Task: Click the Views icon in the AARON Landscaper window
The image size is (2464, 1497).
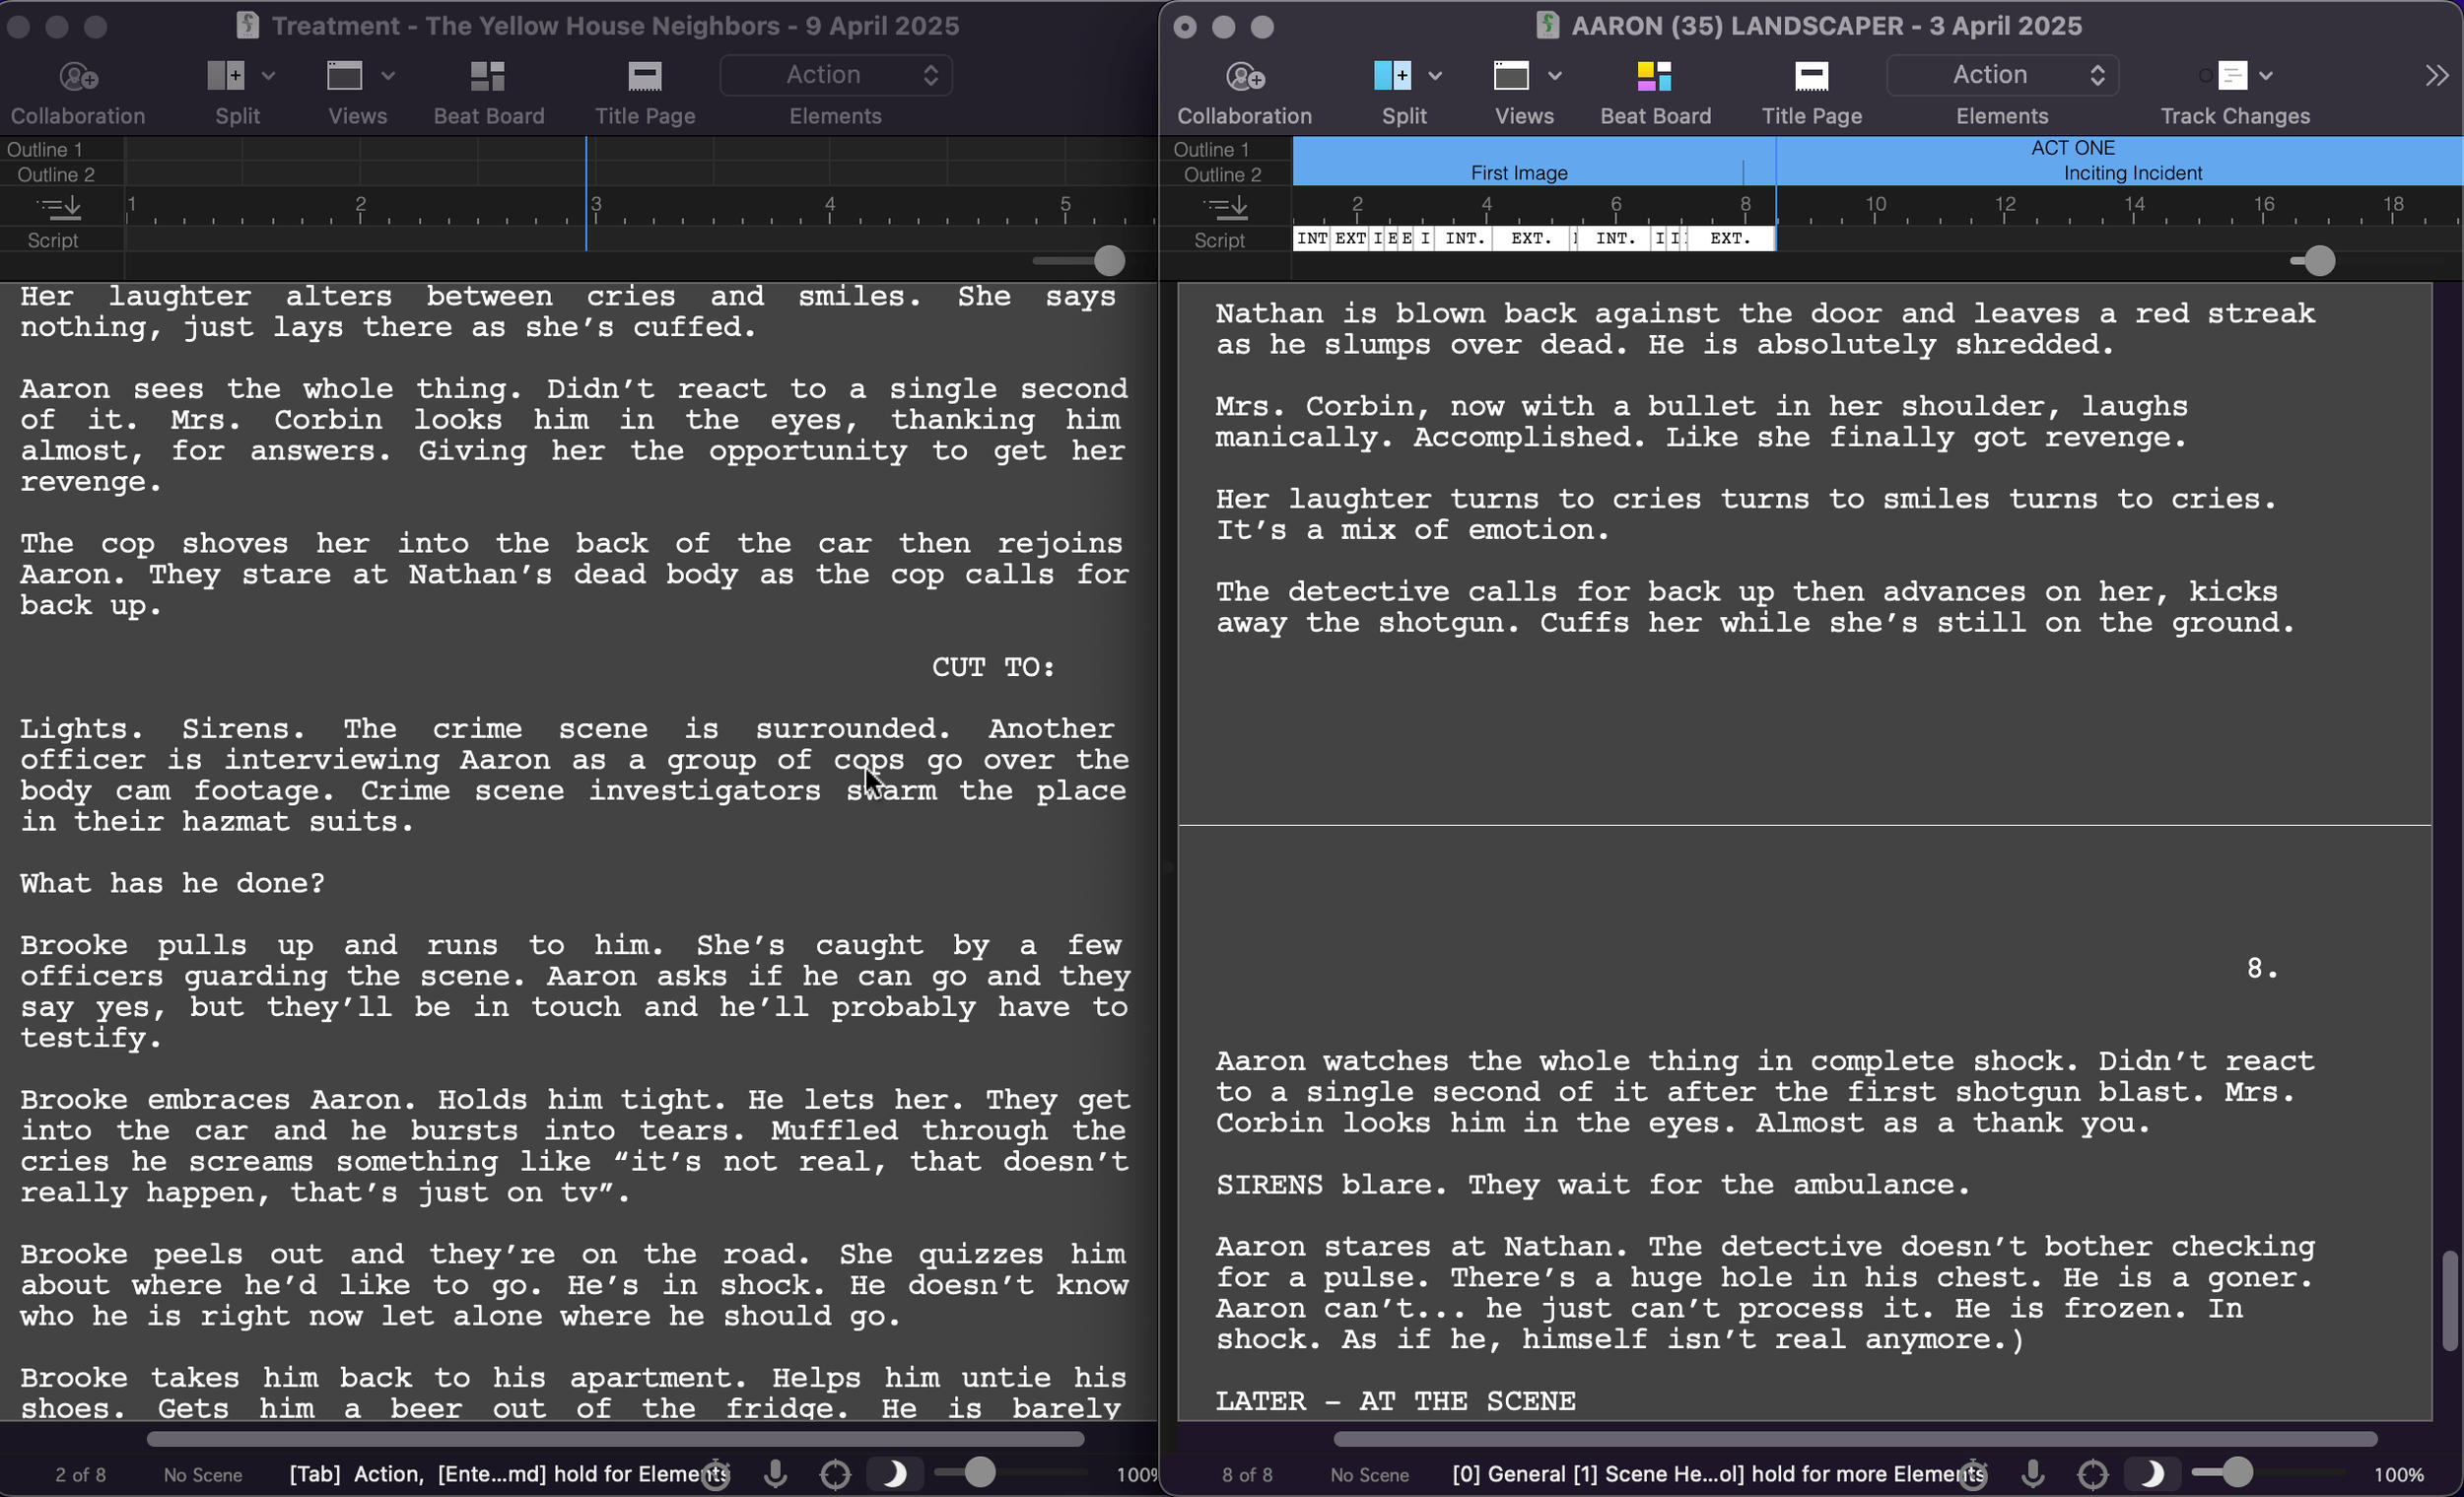Action: tap(1511, 75)
